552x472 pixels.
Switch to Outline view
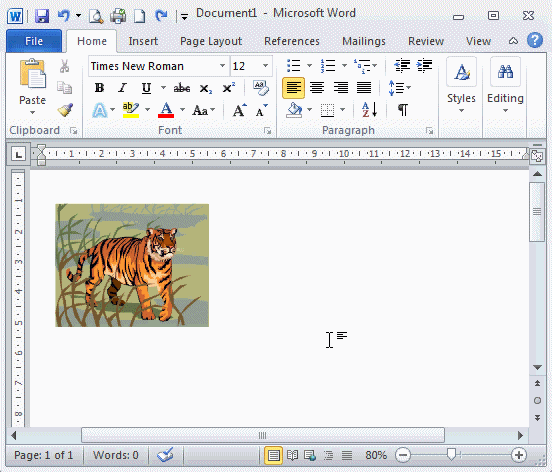tap(328, 455)
